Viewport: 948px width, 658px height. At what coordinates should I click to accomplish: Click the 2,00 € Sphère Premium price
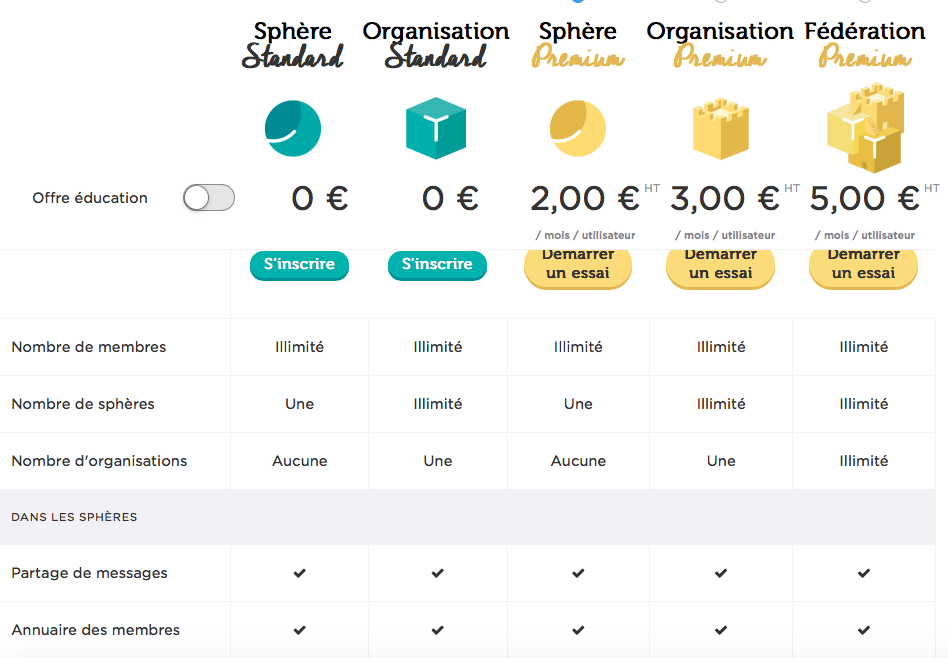coord(585,199)
